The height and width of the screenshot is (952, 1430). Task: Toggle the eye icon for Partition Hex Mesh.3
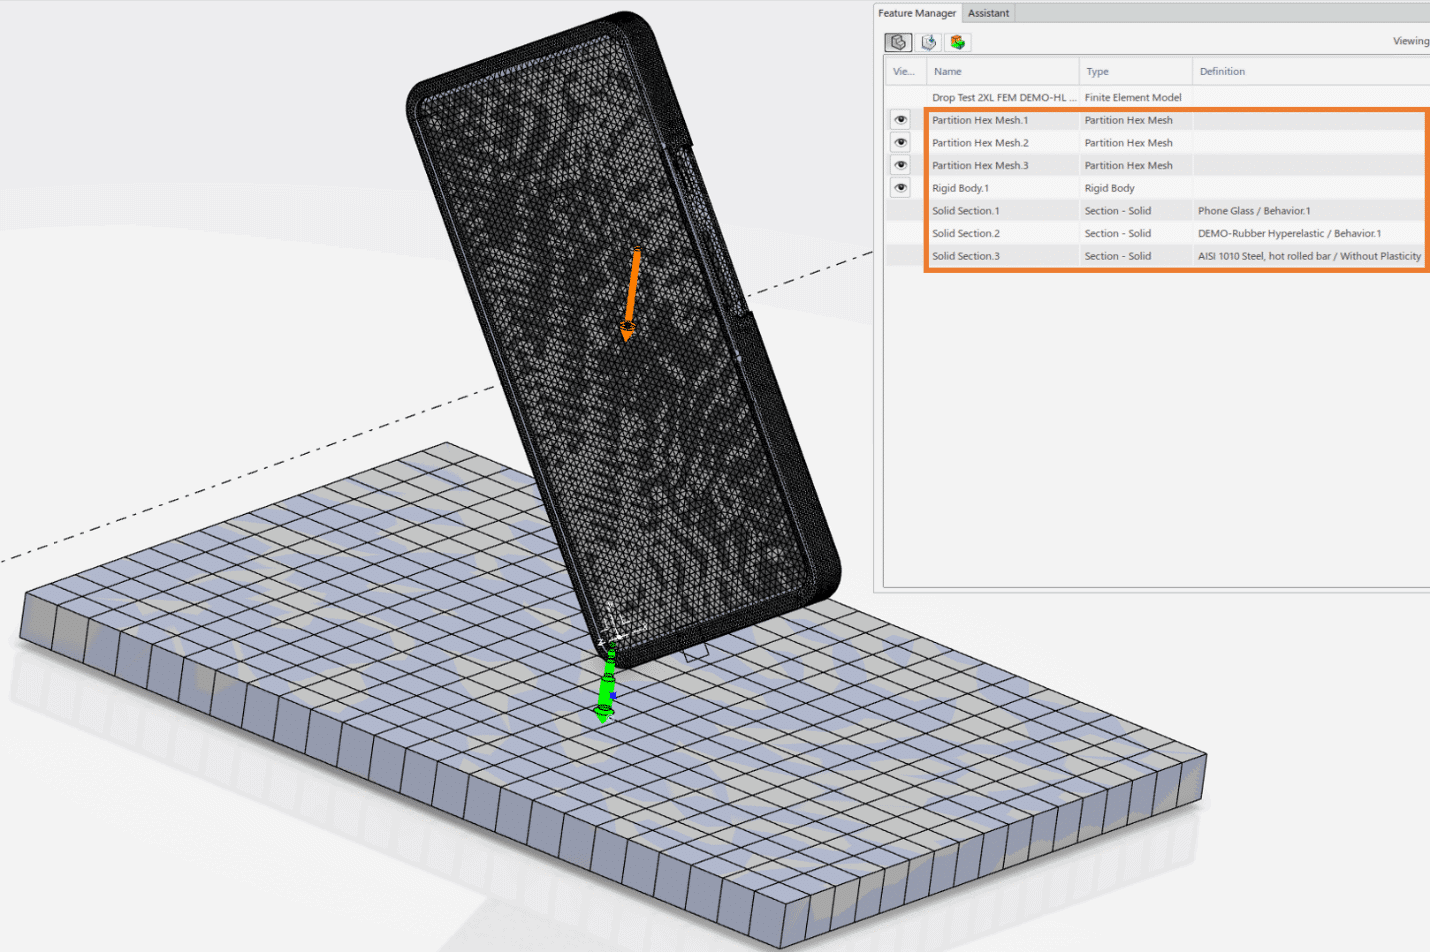tap(901, 165)
